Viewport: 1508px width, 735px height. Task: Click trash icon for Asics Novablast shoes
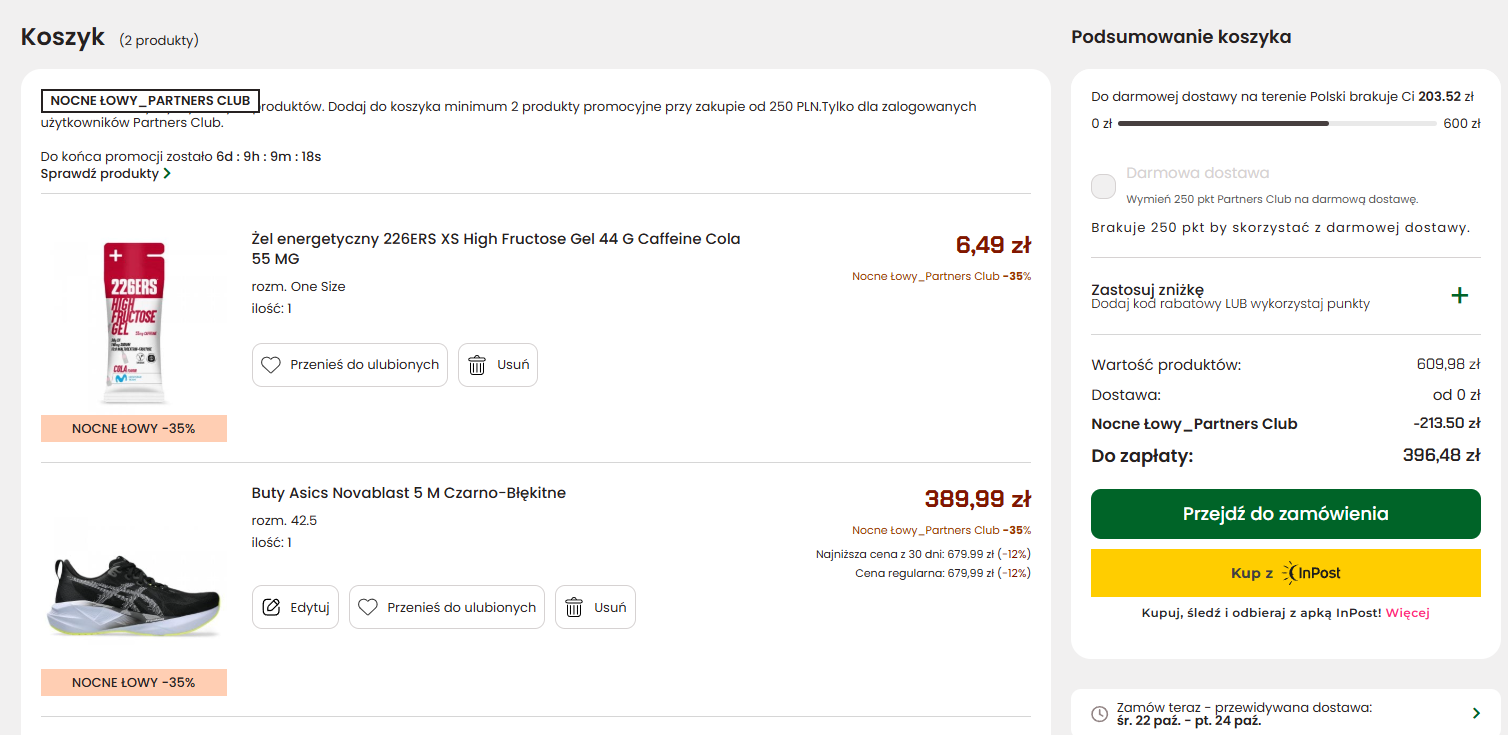[574, 607]
